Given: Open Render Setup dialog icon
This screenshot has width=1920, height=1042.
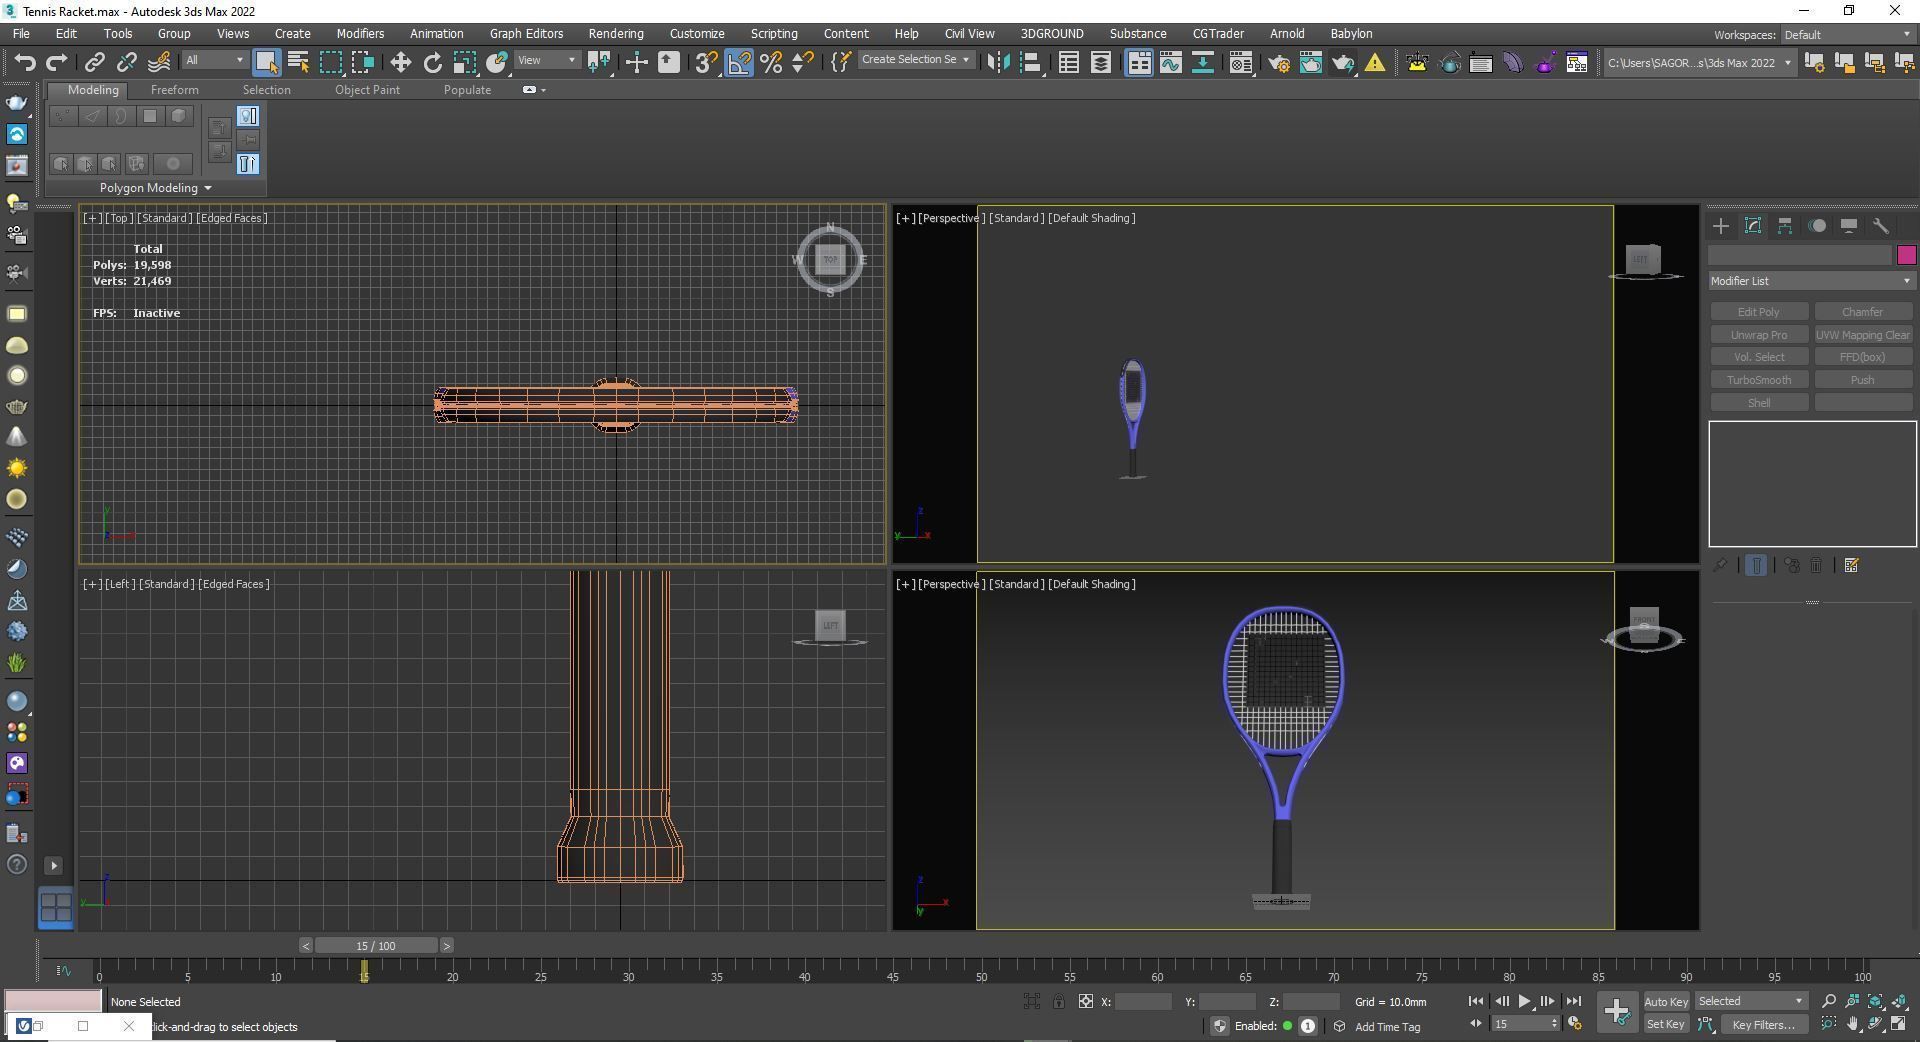Looking at the screenshot, I should (x=1278, y=62).
